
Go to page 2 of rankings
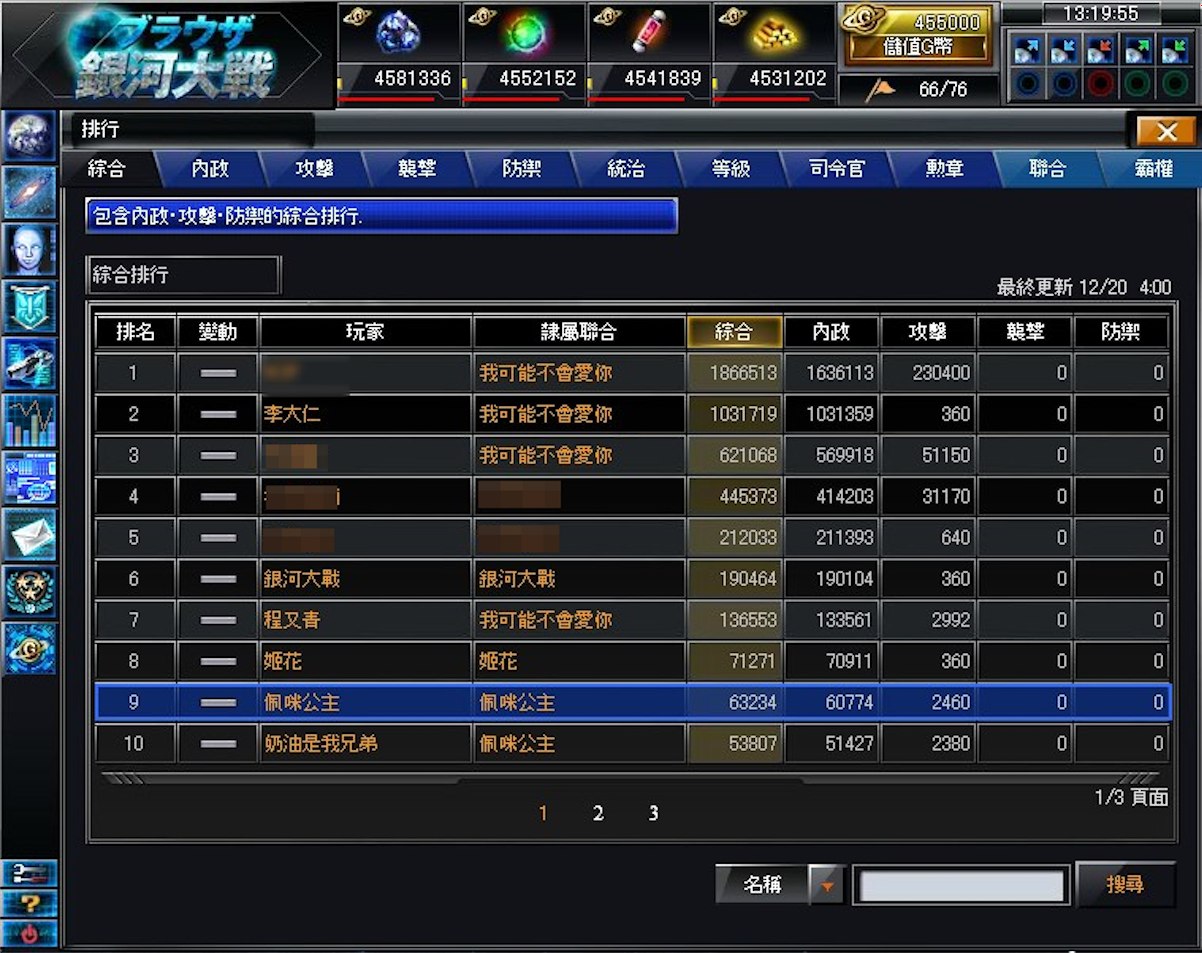pyautogui.click(x=598, y=813)
